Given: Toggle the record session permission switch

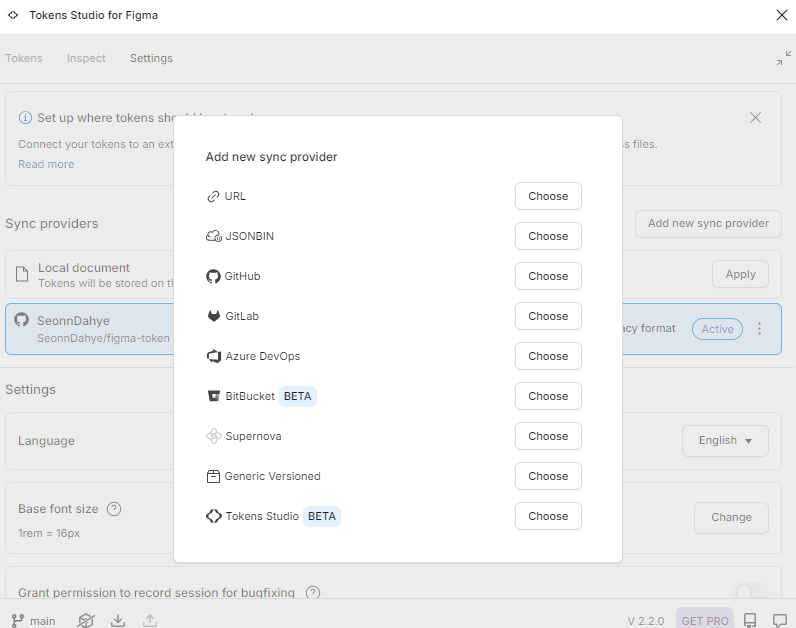Looking at the screenshot, I should tap(749, 593).
